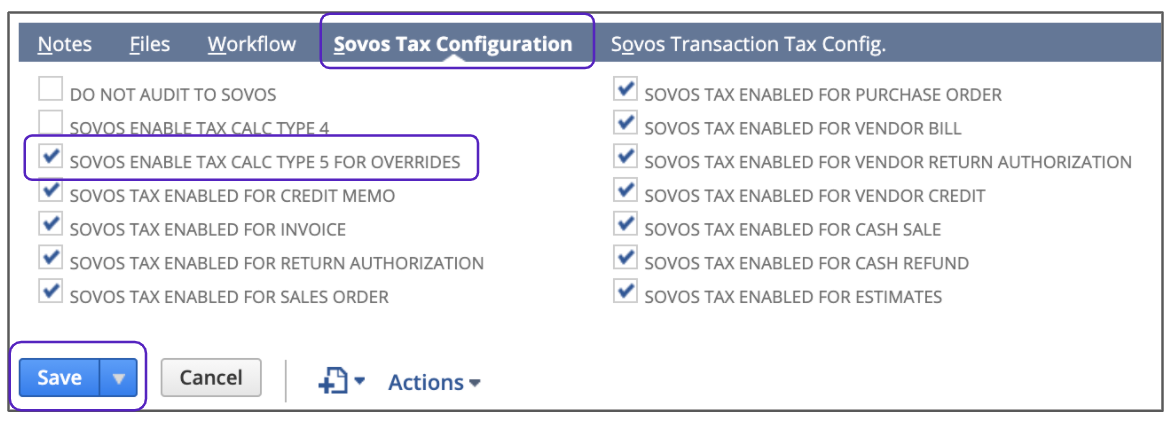1174x426 pixels.
Task: Click the Save button
Action: tap(59, 378)
